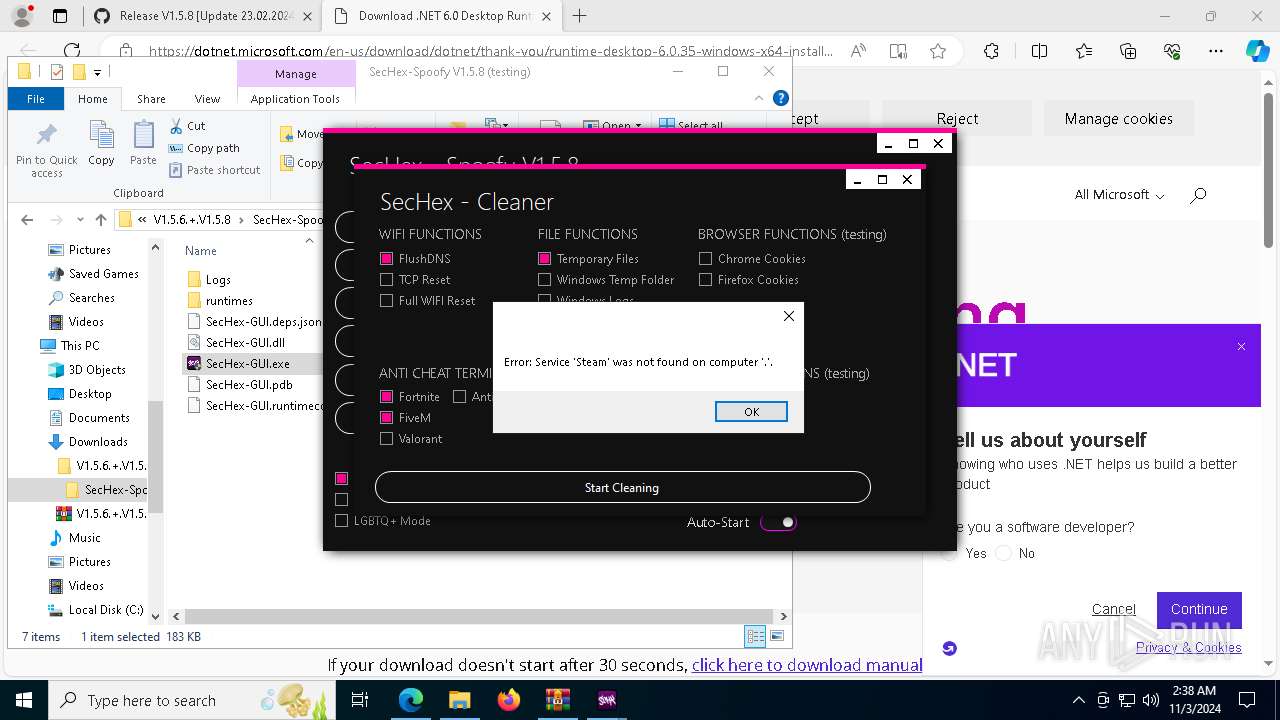Click Pin to Quick access icon
Viewport: 1280px width, 720px height.
point(46,150)
